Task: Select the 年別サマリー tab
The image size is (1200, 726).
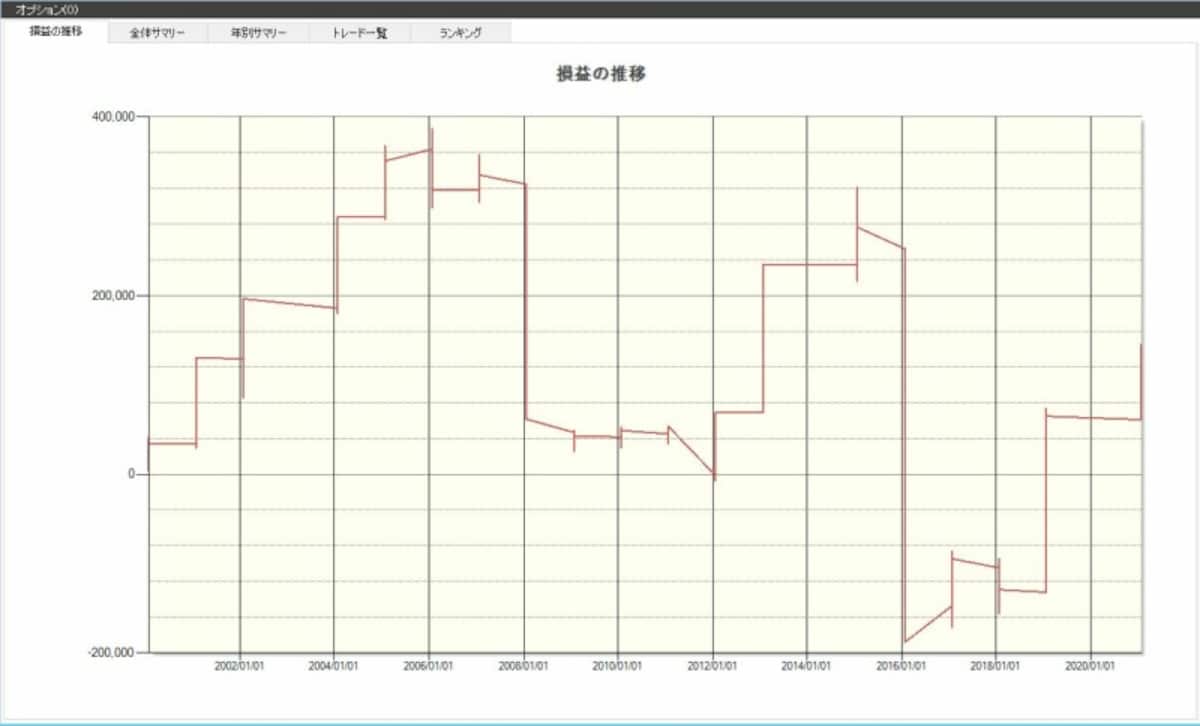Action: pos(258,33)
